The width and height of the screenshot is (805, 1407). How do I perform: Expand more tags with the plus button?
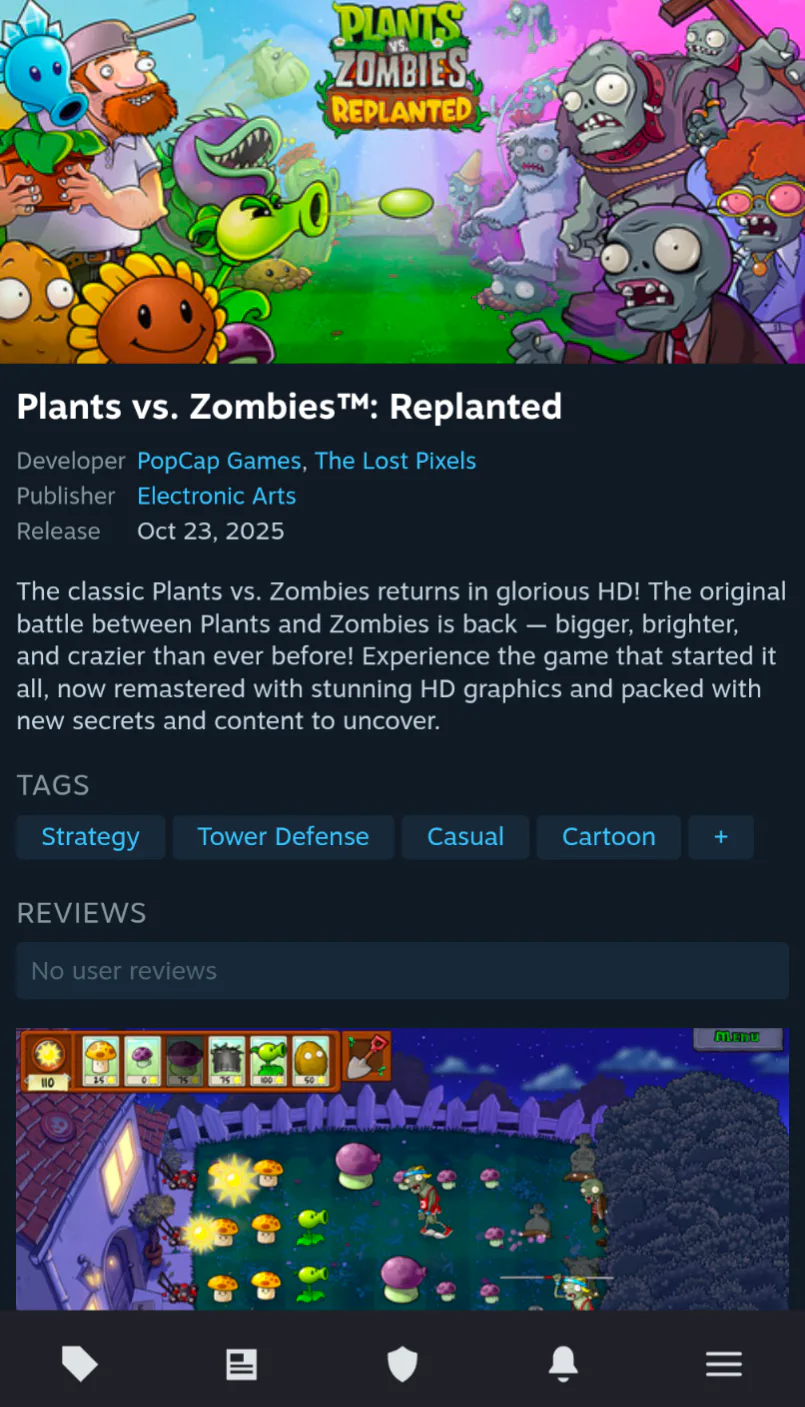721,837
